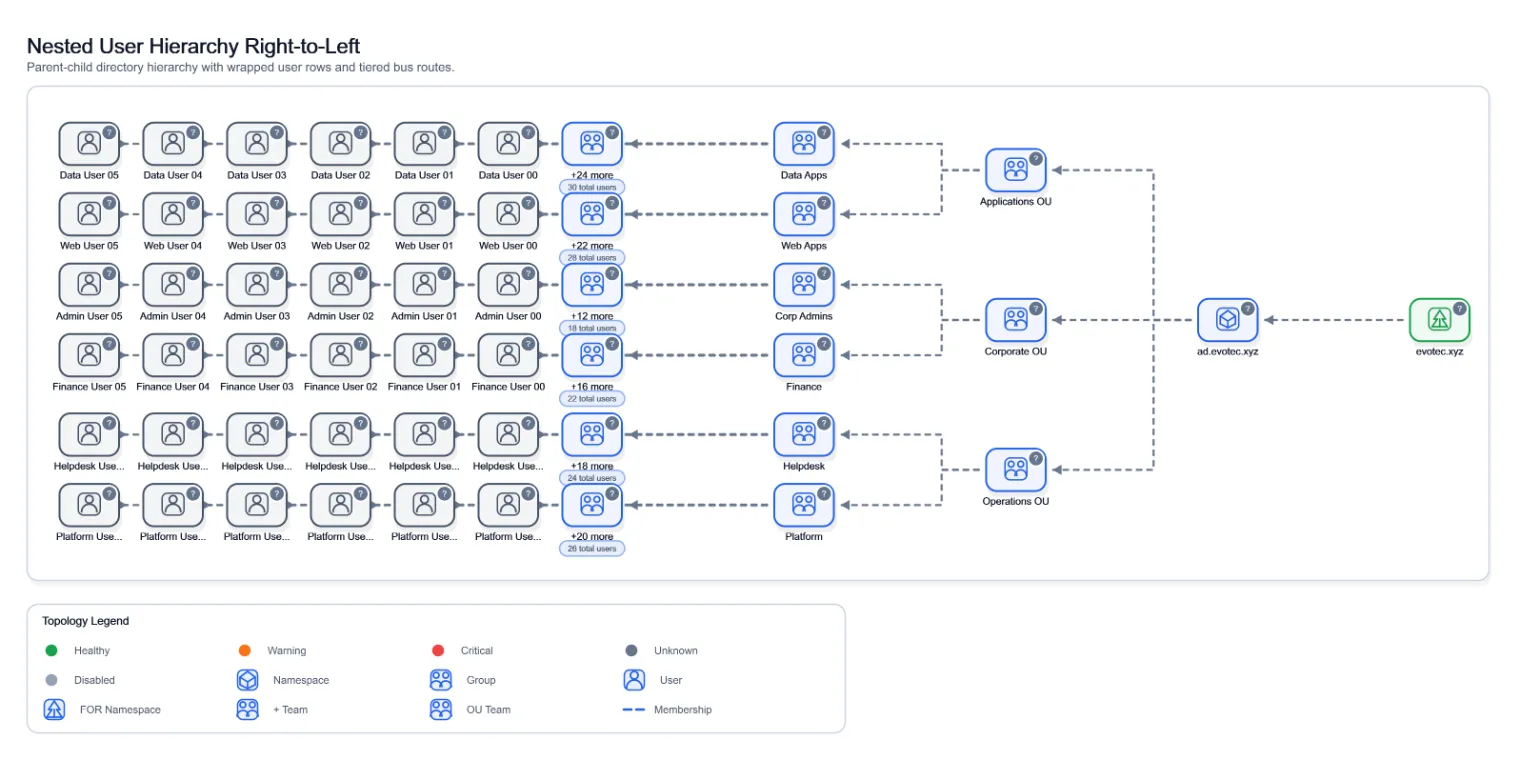The height and width of the screenshot is (760, 1540).
Task: Click the red Critical legend dot
Action: coord(438,651)
